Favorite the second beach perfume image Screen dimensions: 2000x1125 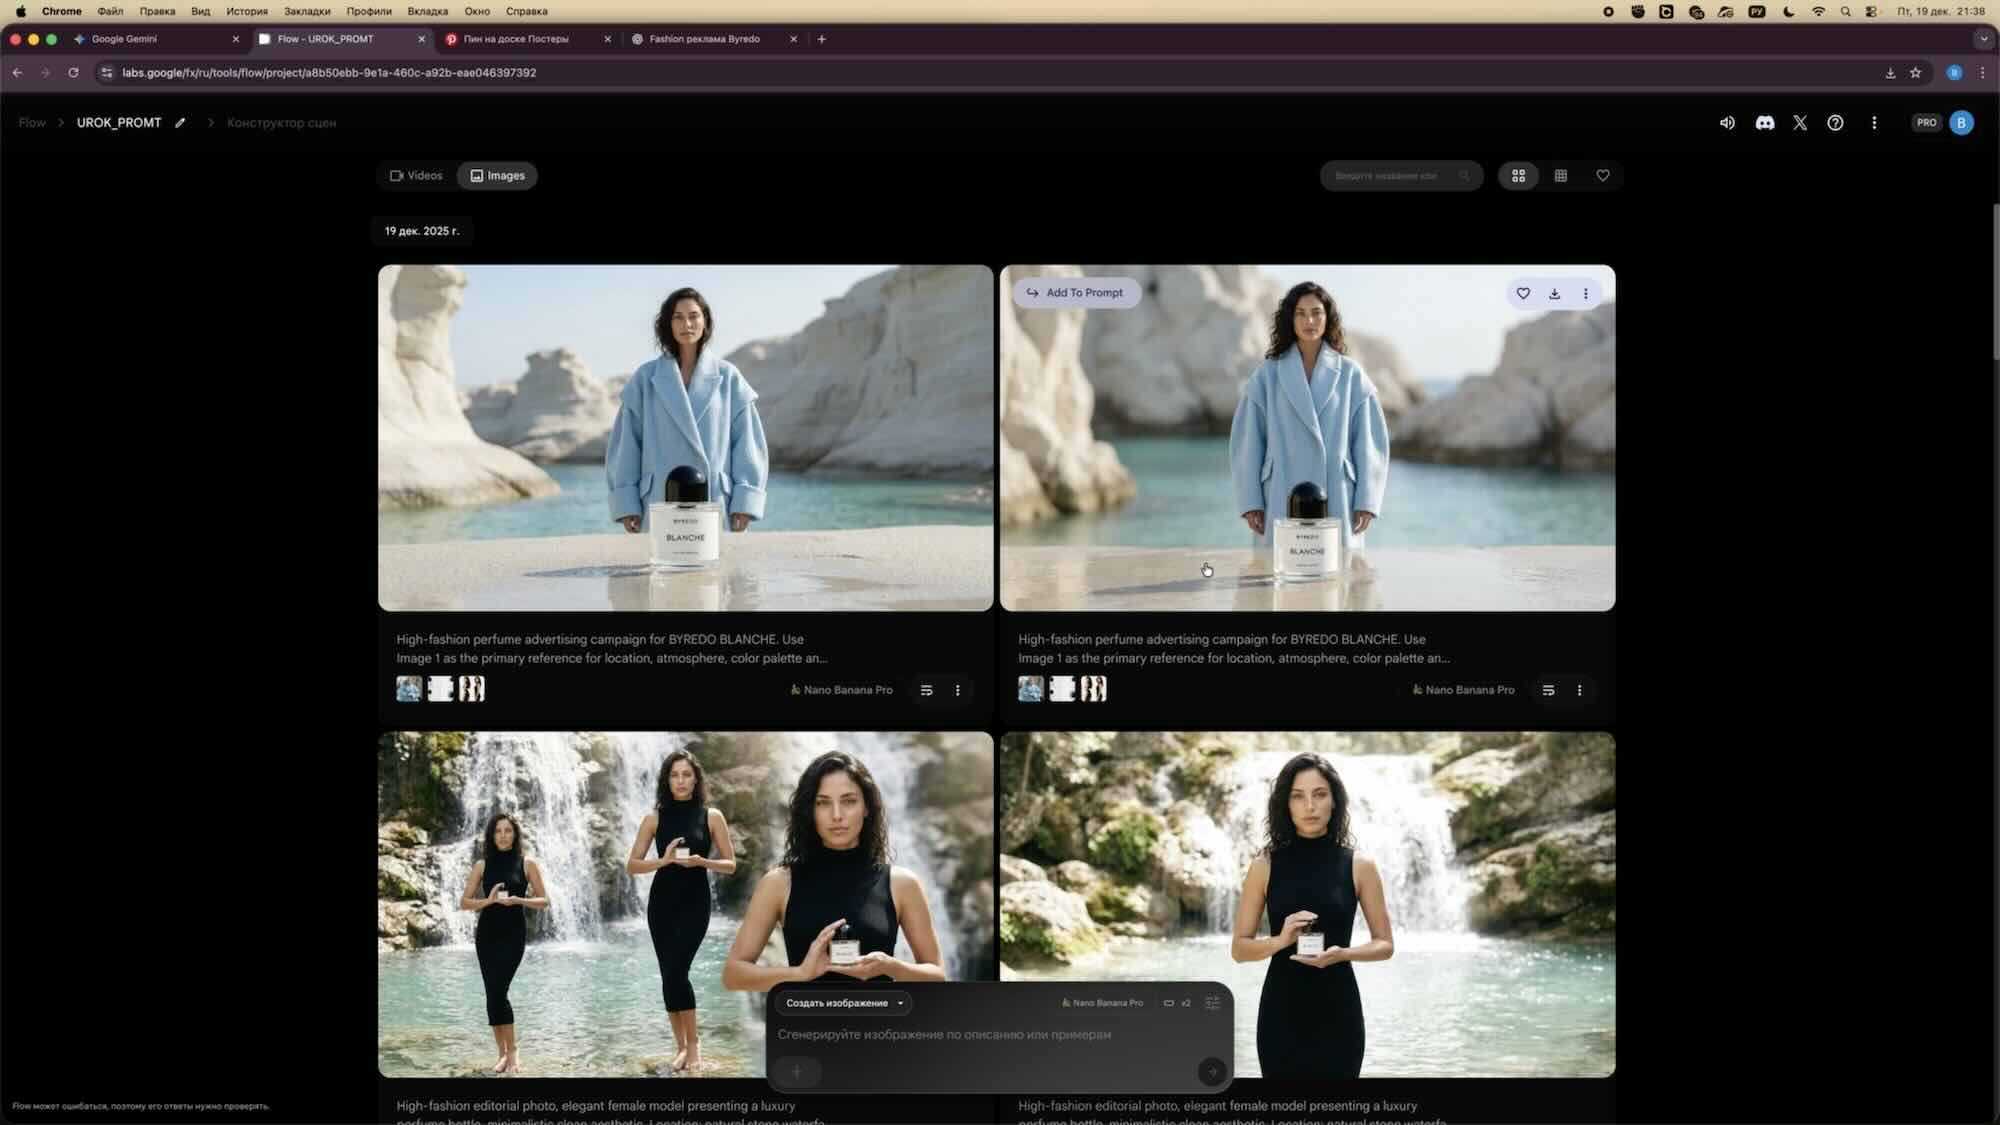click(x=1523, y=293)
